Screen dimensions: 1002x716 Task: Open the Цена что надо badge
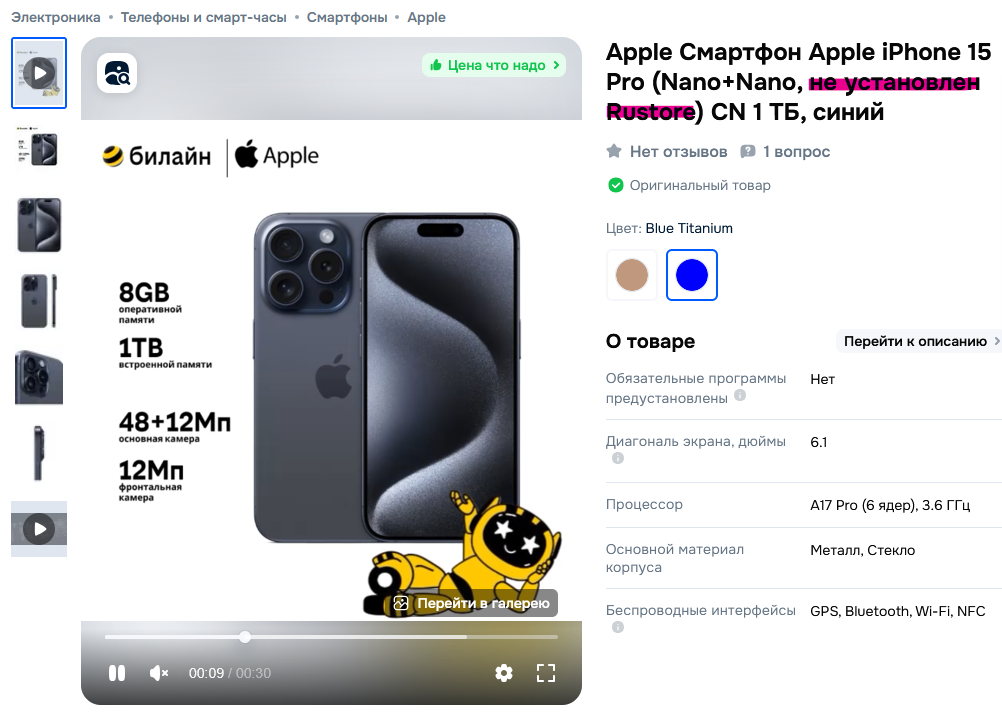(x=494, y=65)
